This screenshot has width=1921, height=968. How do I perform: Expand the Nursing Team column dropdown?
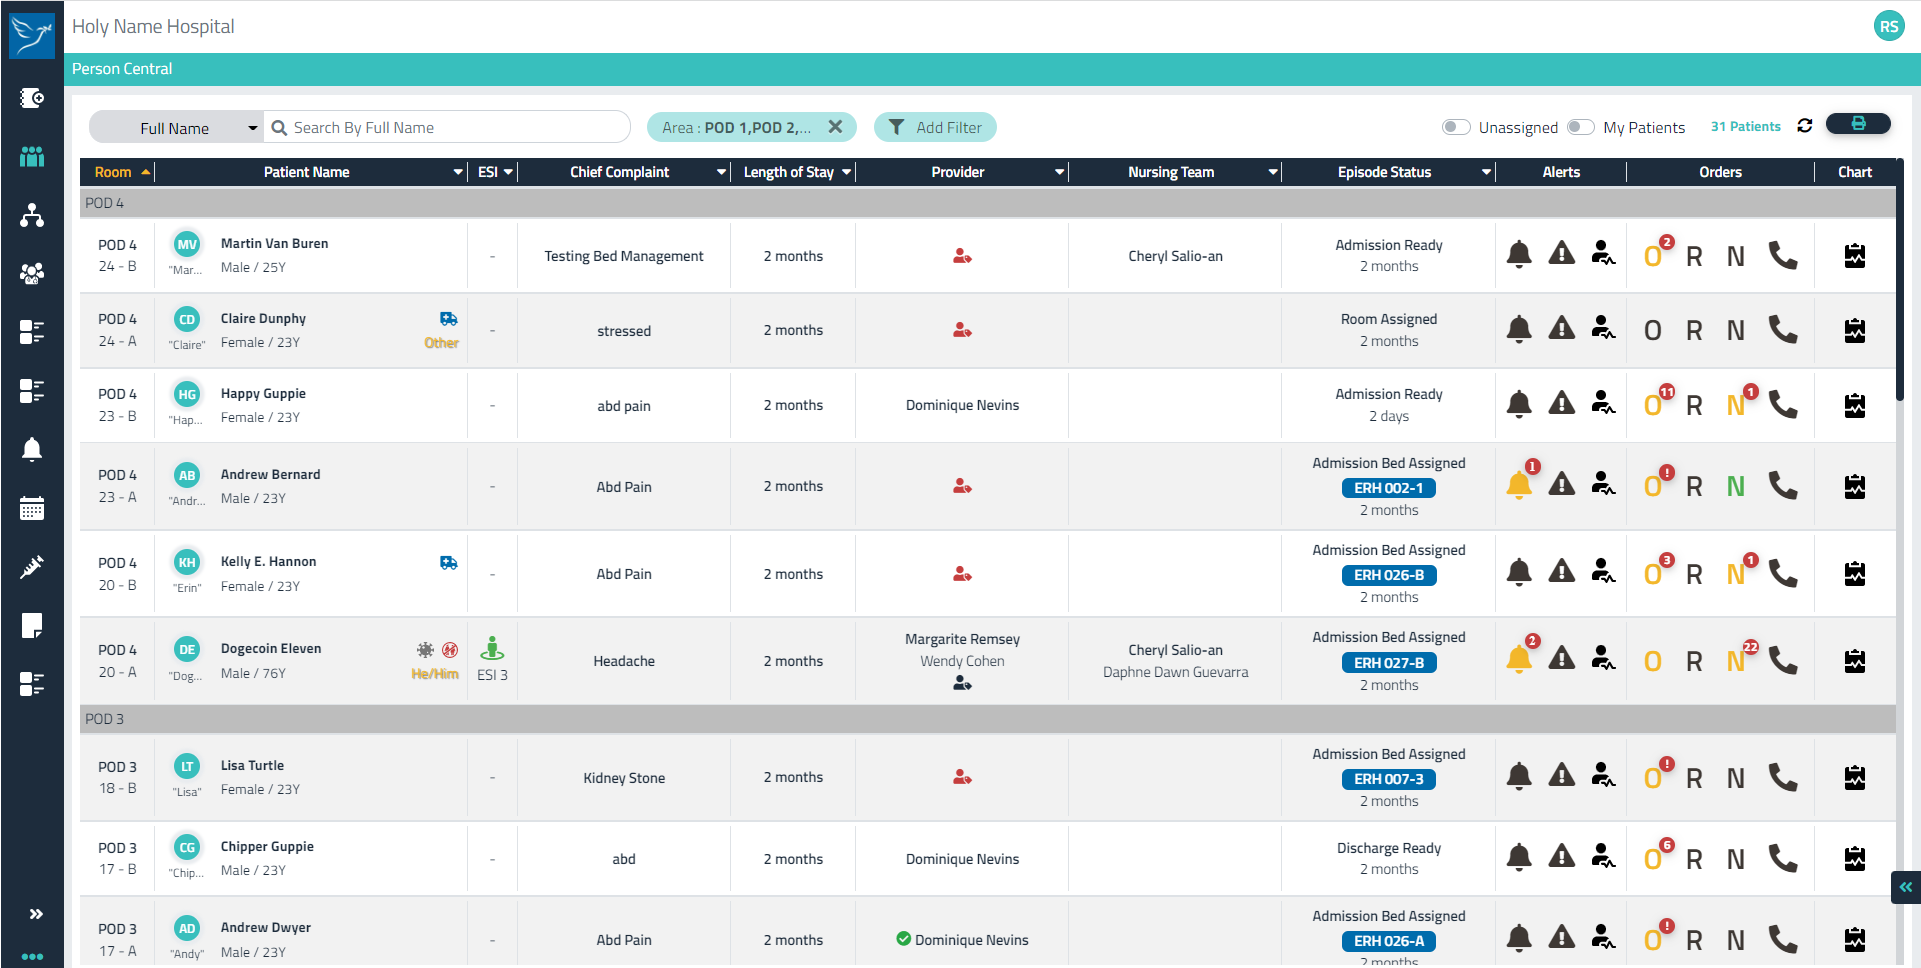1272,172
